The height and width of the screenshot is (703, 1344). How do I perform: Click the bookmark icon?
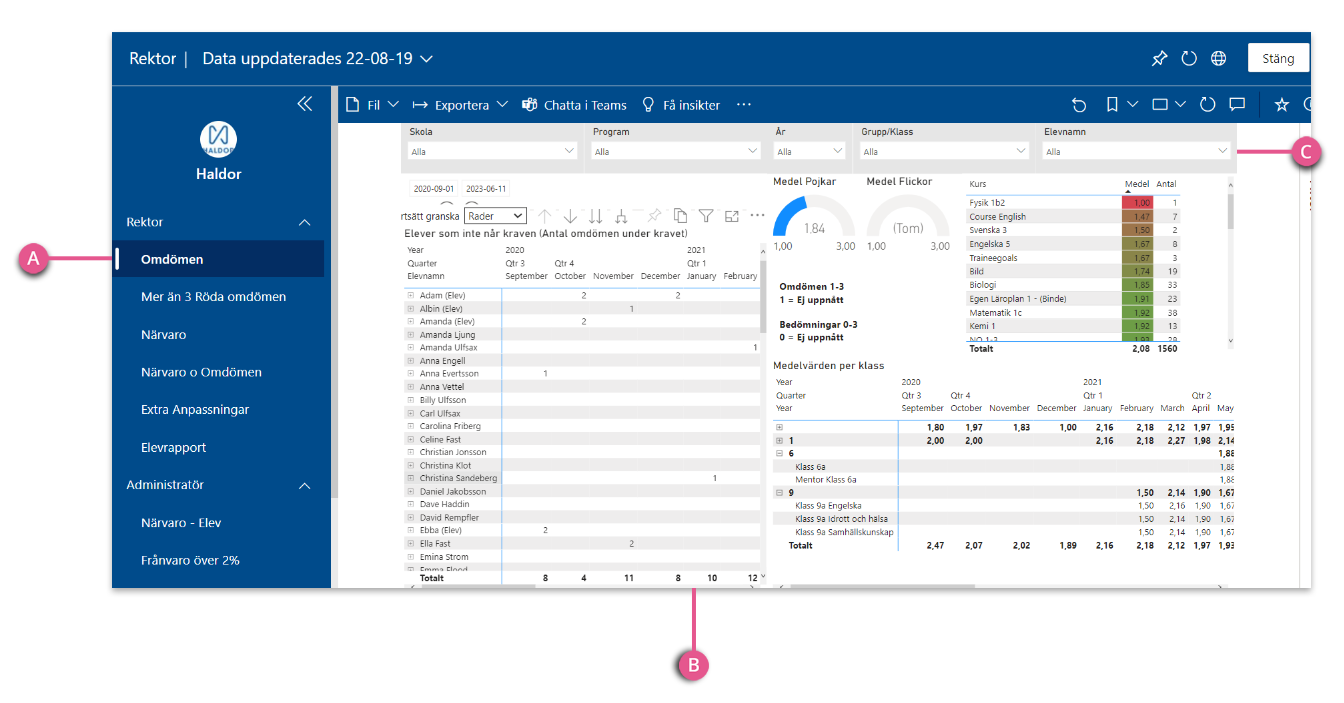1112,104
